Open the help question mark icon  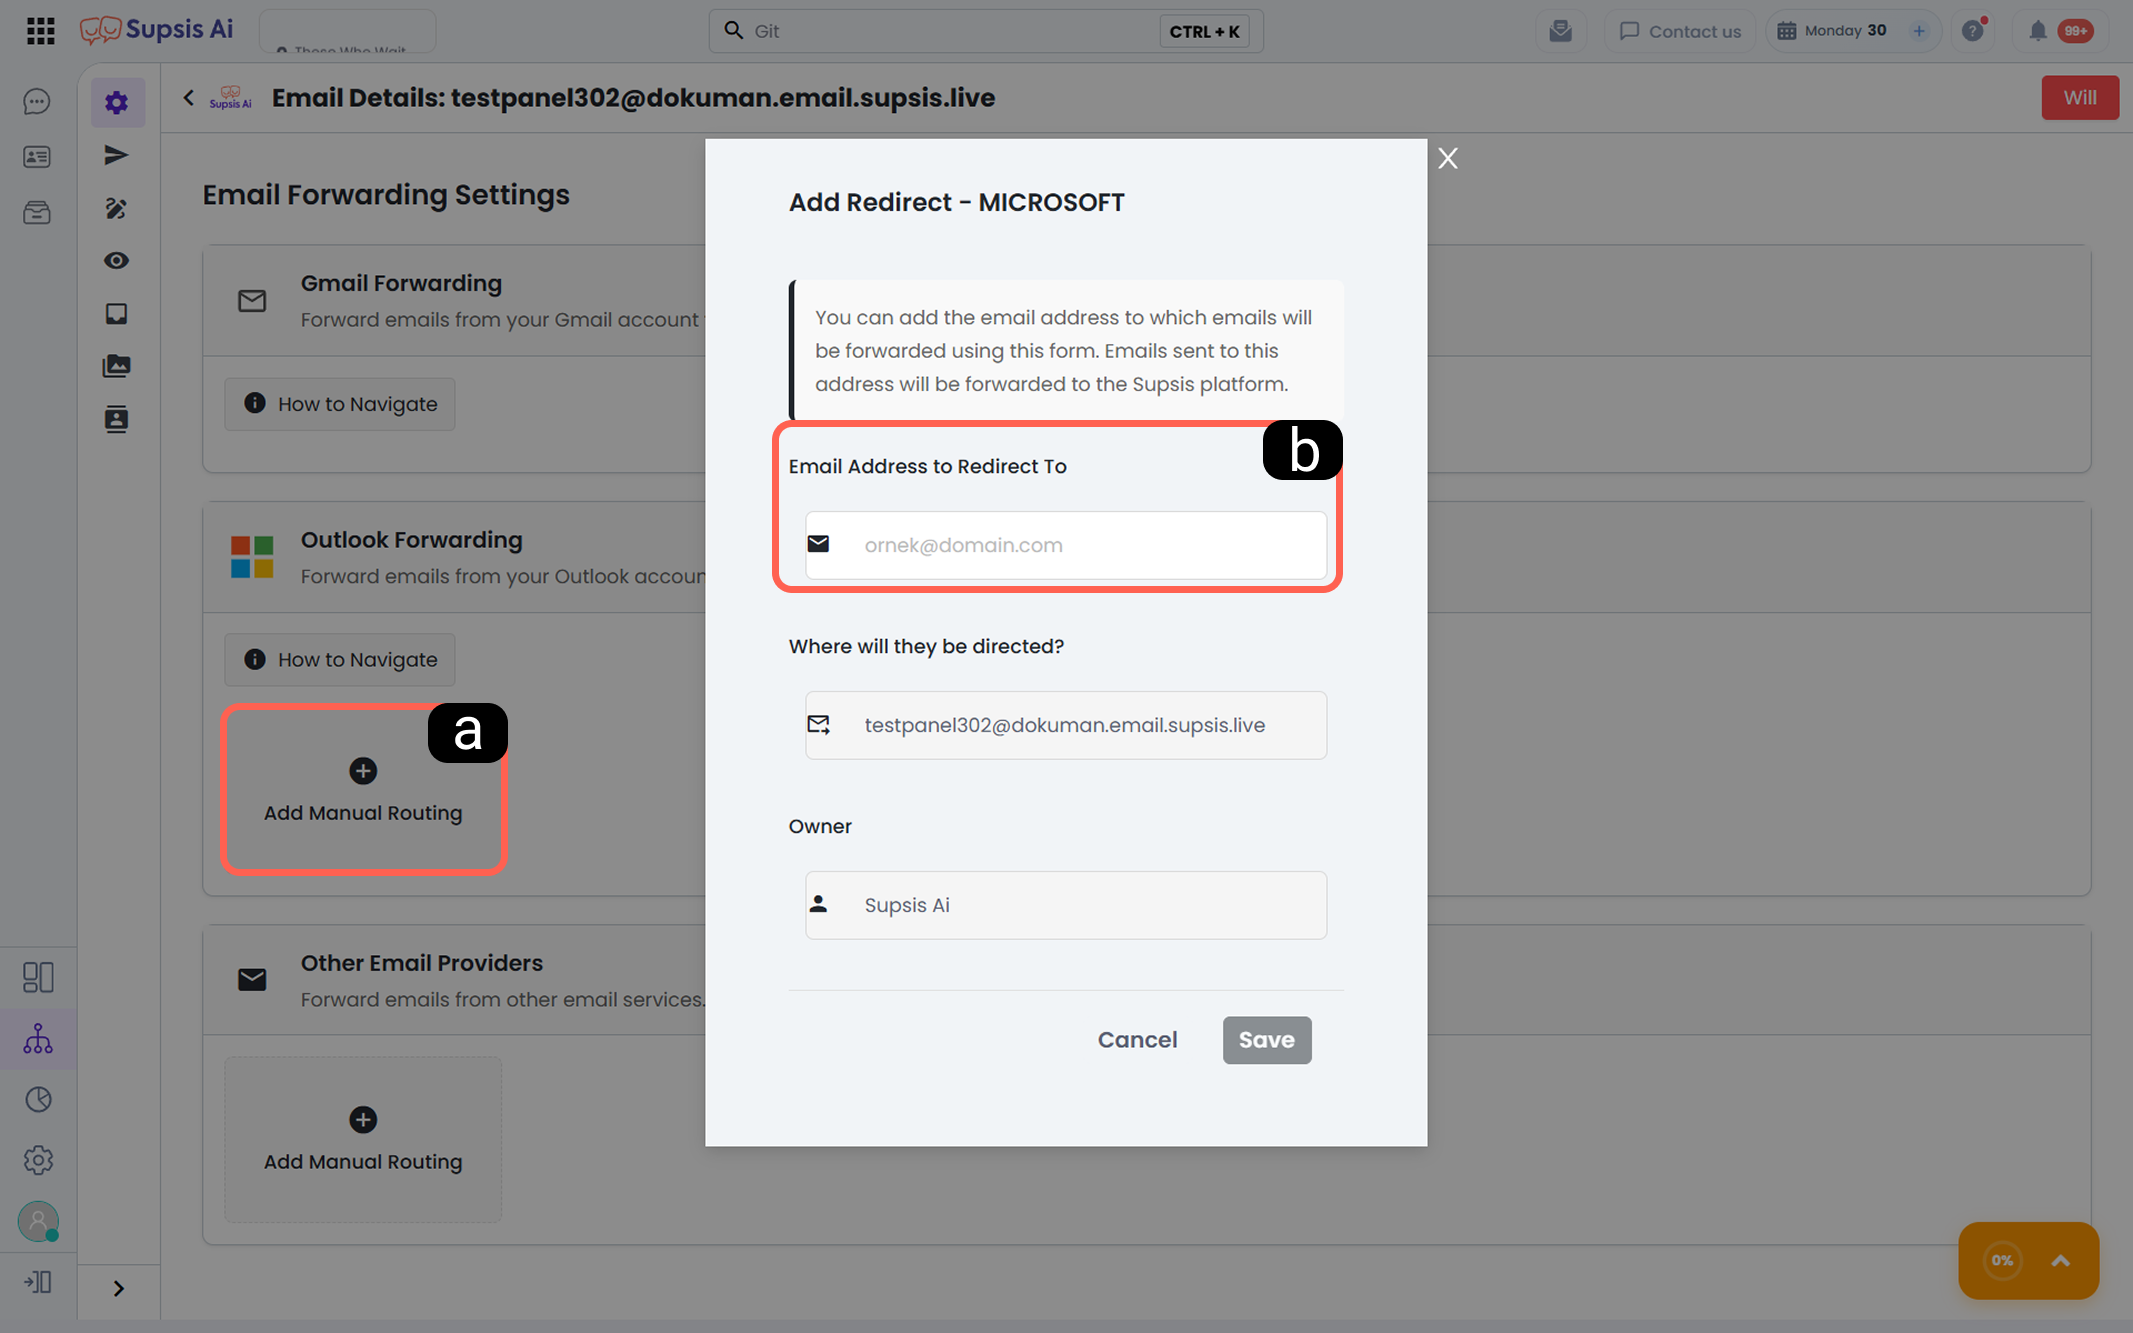pos(1973,31)
